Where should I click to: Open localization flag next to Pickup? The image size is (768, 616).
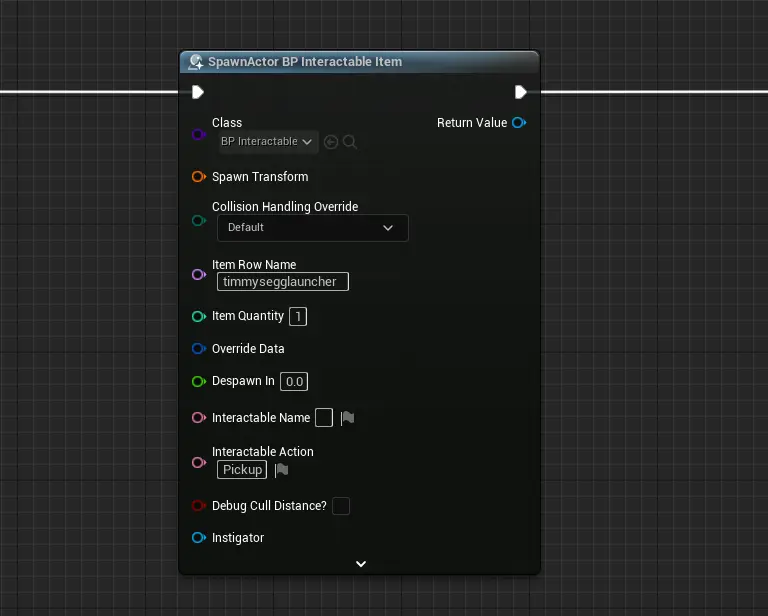(x=282, y=470)
